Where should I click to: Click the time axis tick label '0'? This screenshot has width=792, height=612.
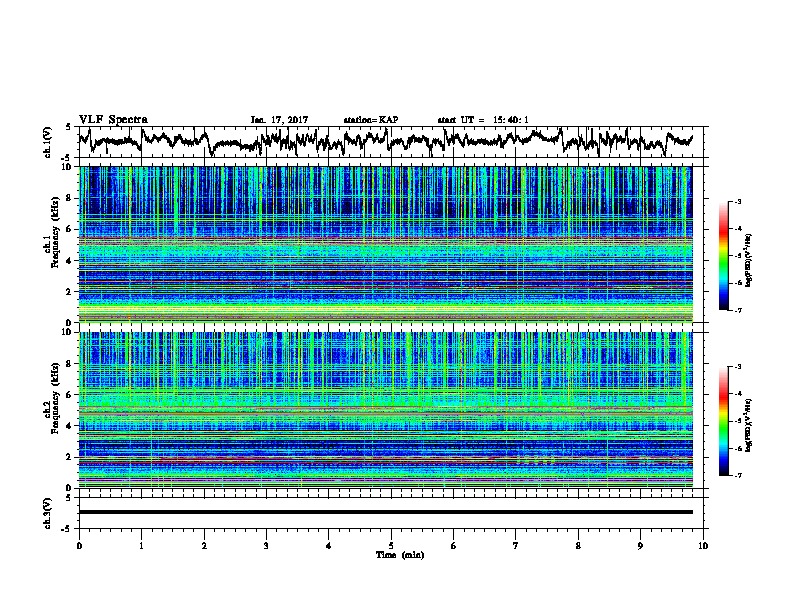tap(79, 546)
